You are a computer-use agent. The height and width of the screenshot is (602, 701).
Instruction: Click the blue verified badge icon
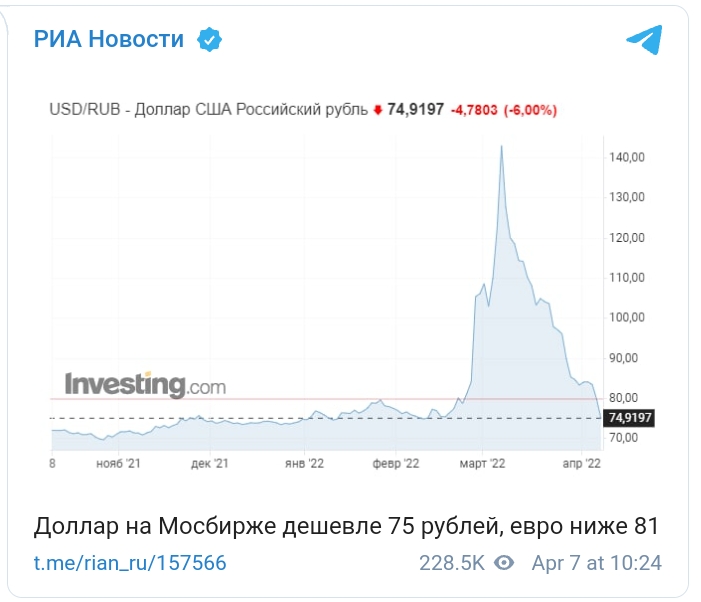(209, 39)
